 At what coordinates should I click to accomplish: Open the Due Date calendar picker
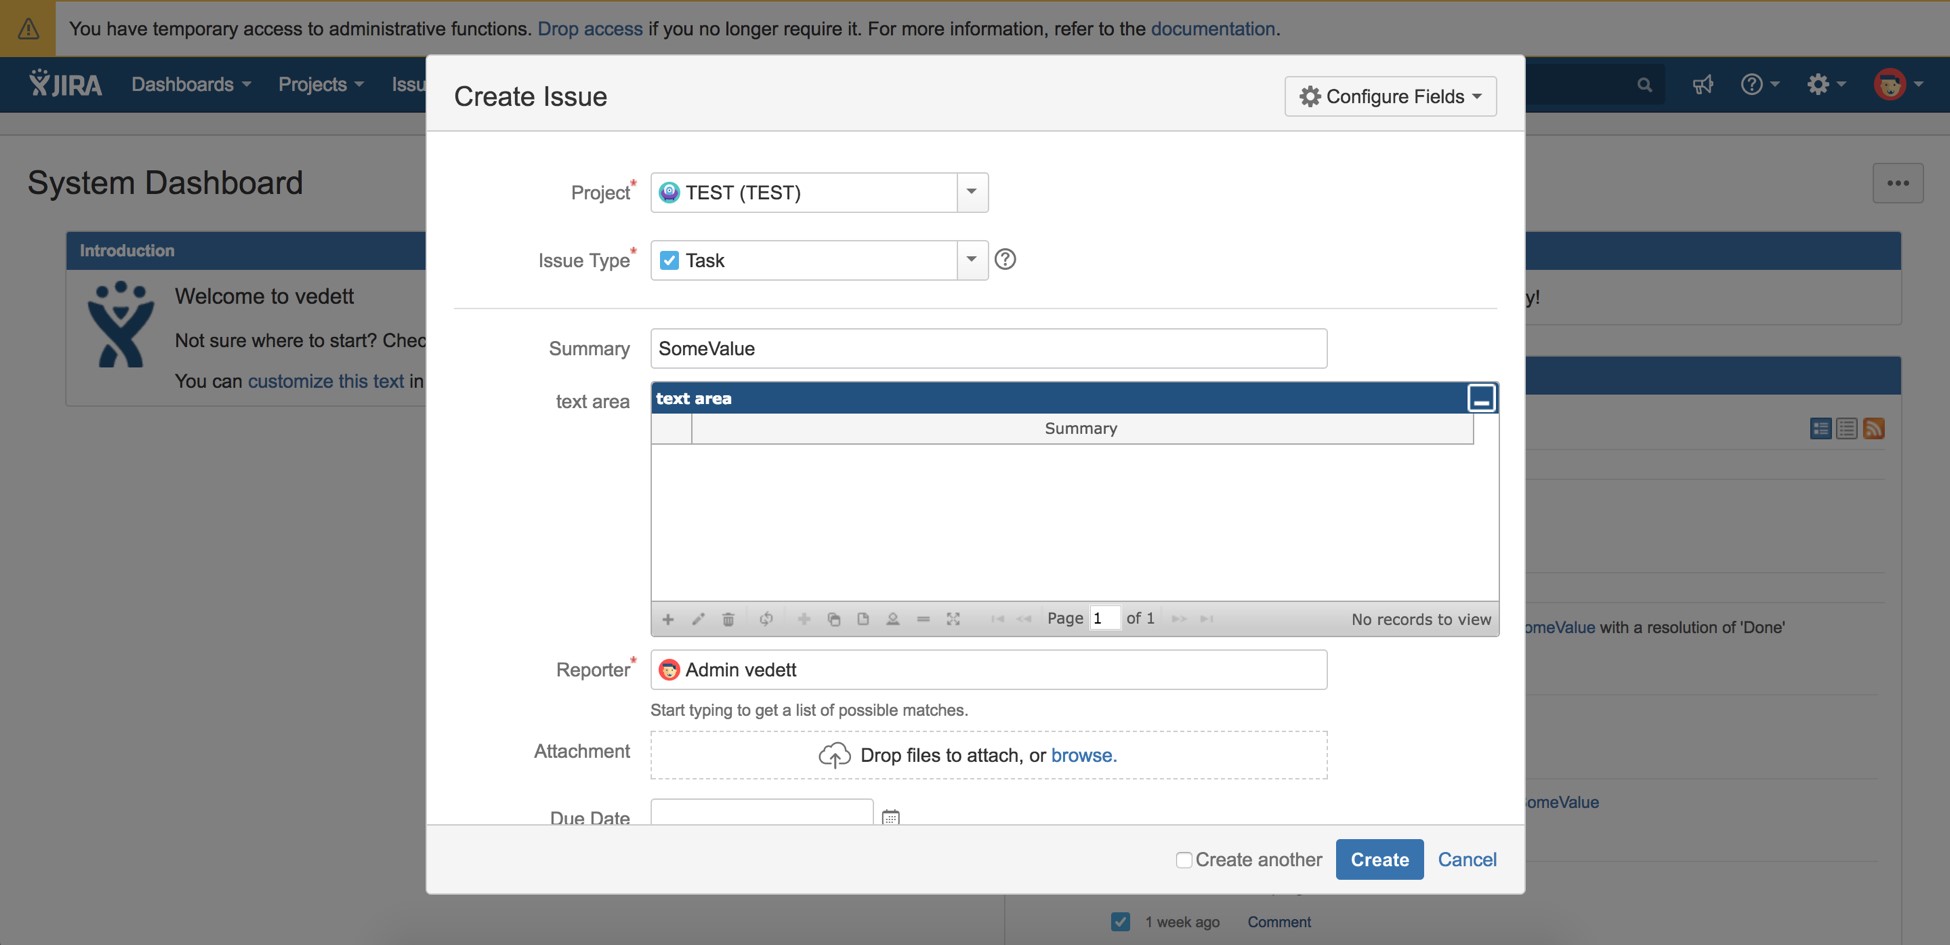tap(891, 817)
